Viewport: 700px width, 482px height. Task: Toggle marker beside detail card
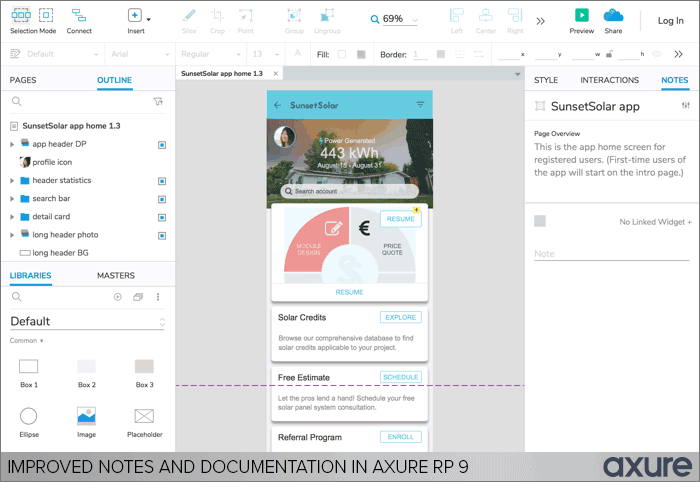pos(162,217)
